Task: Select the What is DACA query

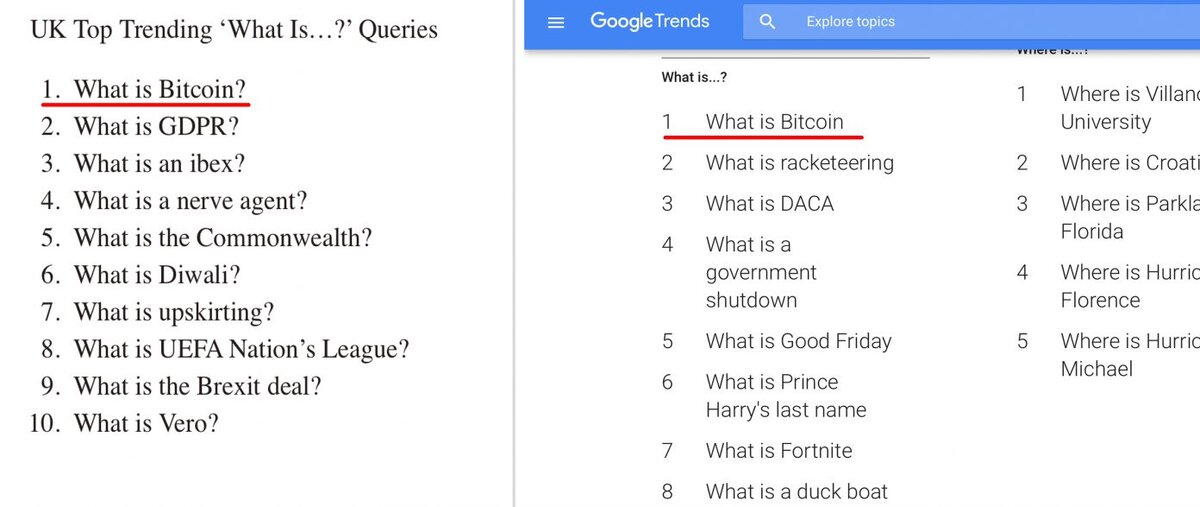Action: click(769, 204)
